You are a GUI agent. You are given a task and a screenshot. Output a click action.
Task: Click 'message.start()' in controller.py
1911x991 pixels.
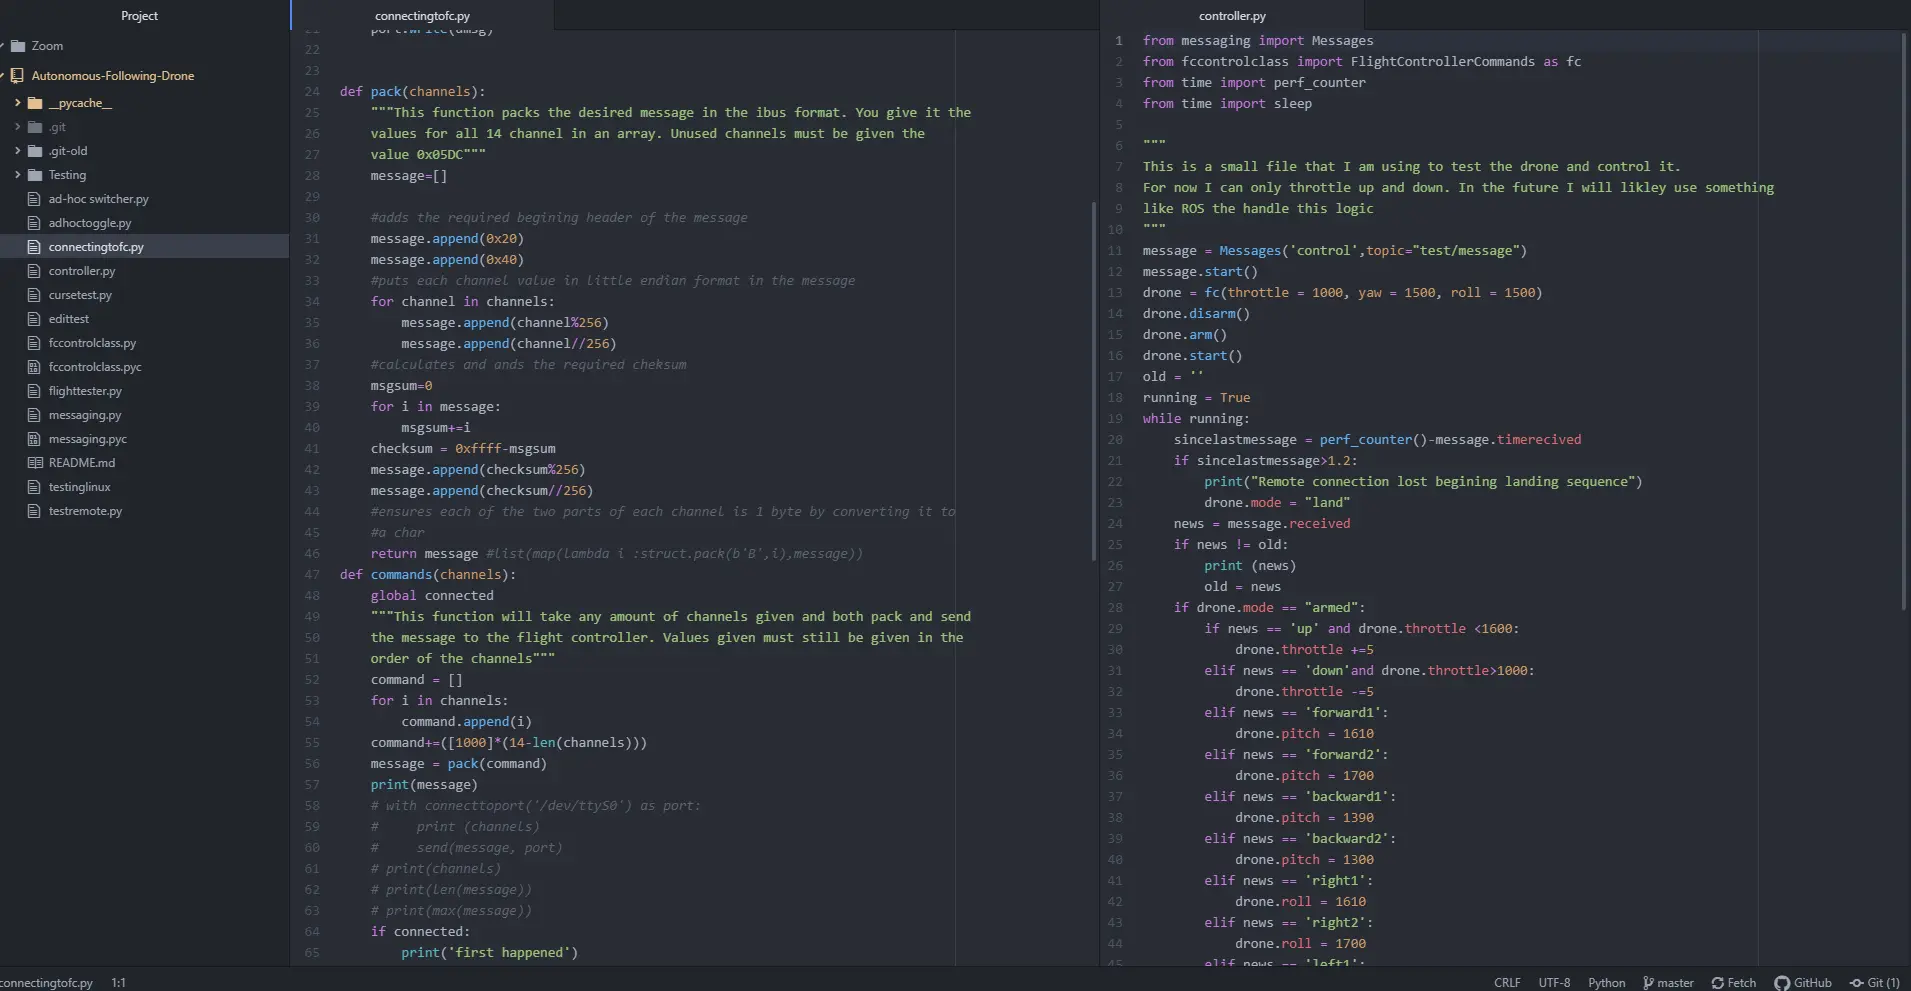tap(1200, 271)
